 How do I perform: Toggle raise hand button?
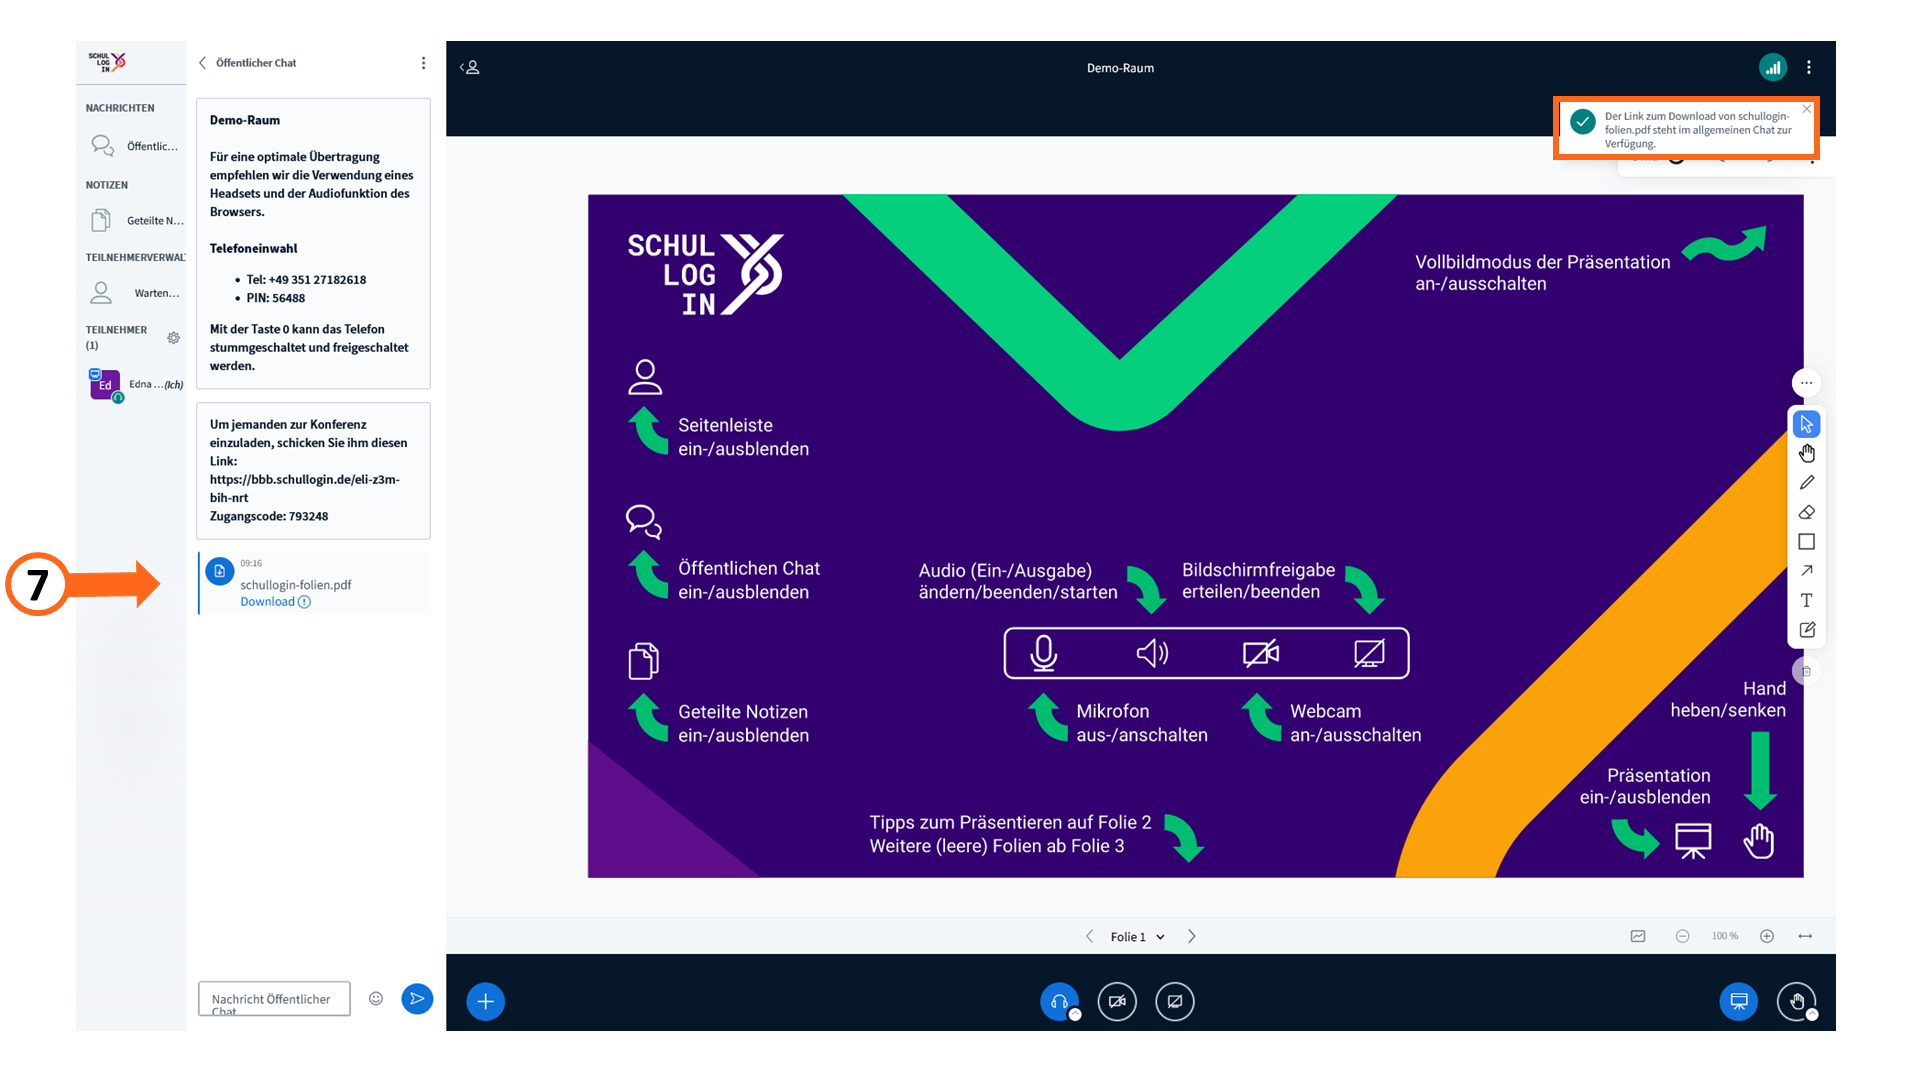tap(1796, 1001)
